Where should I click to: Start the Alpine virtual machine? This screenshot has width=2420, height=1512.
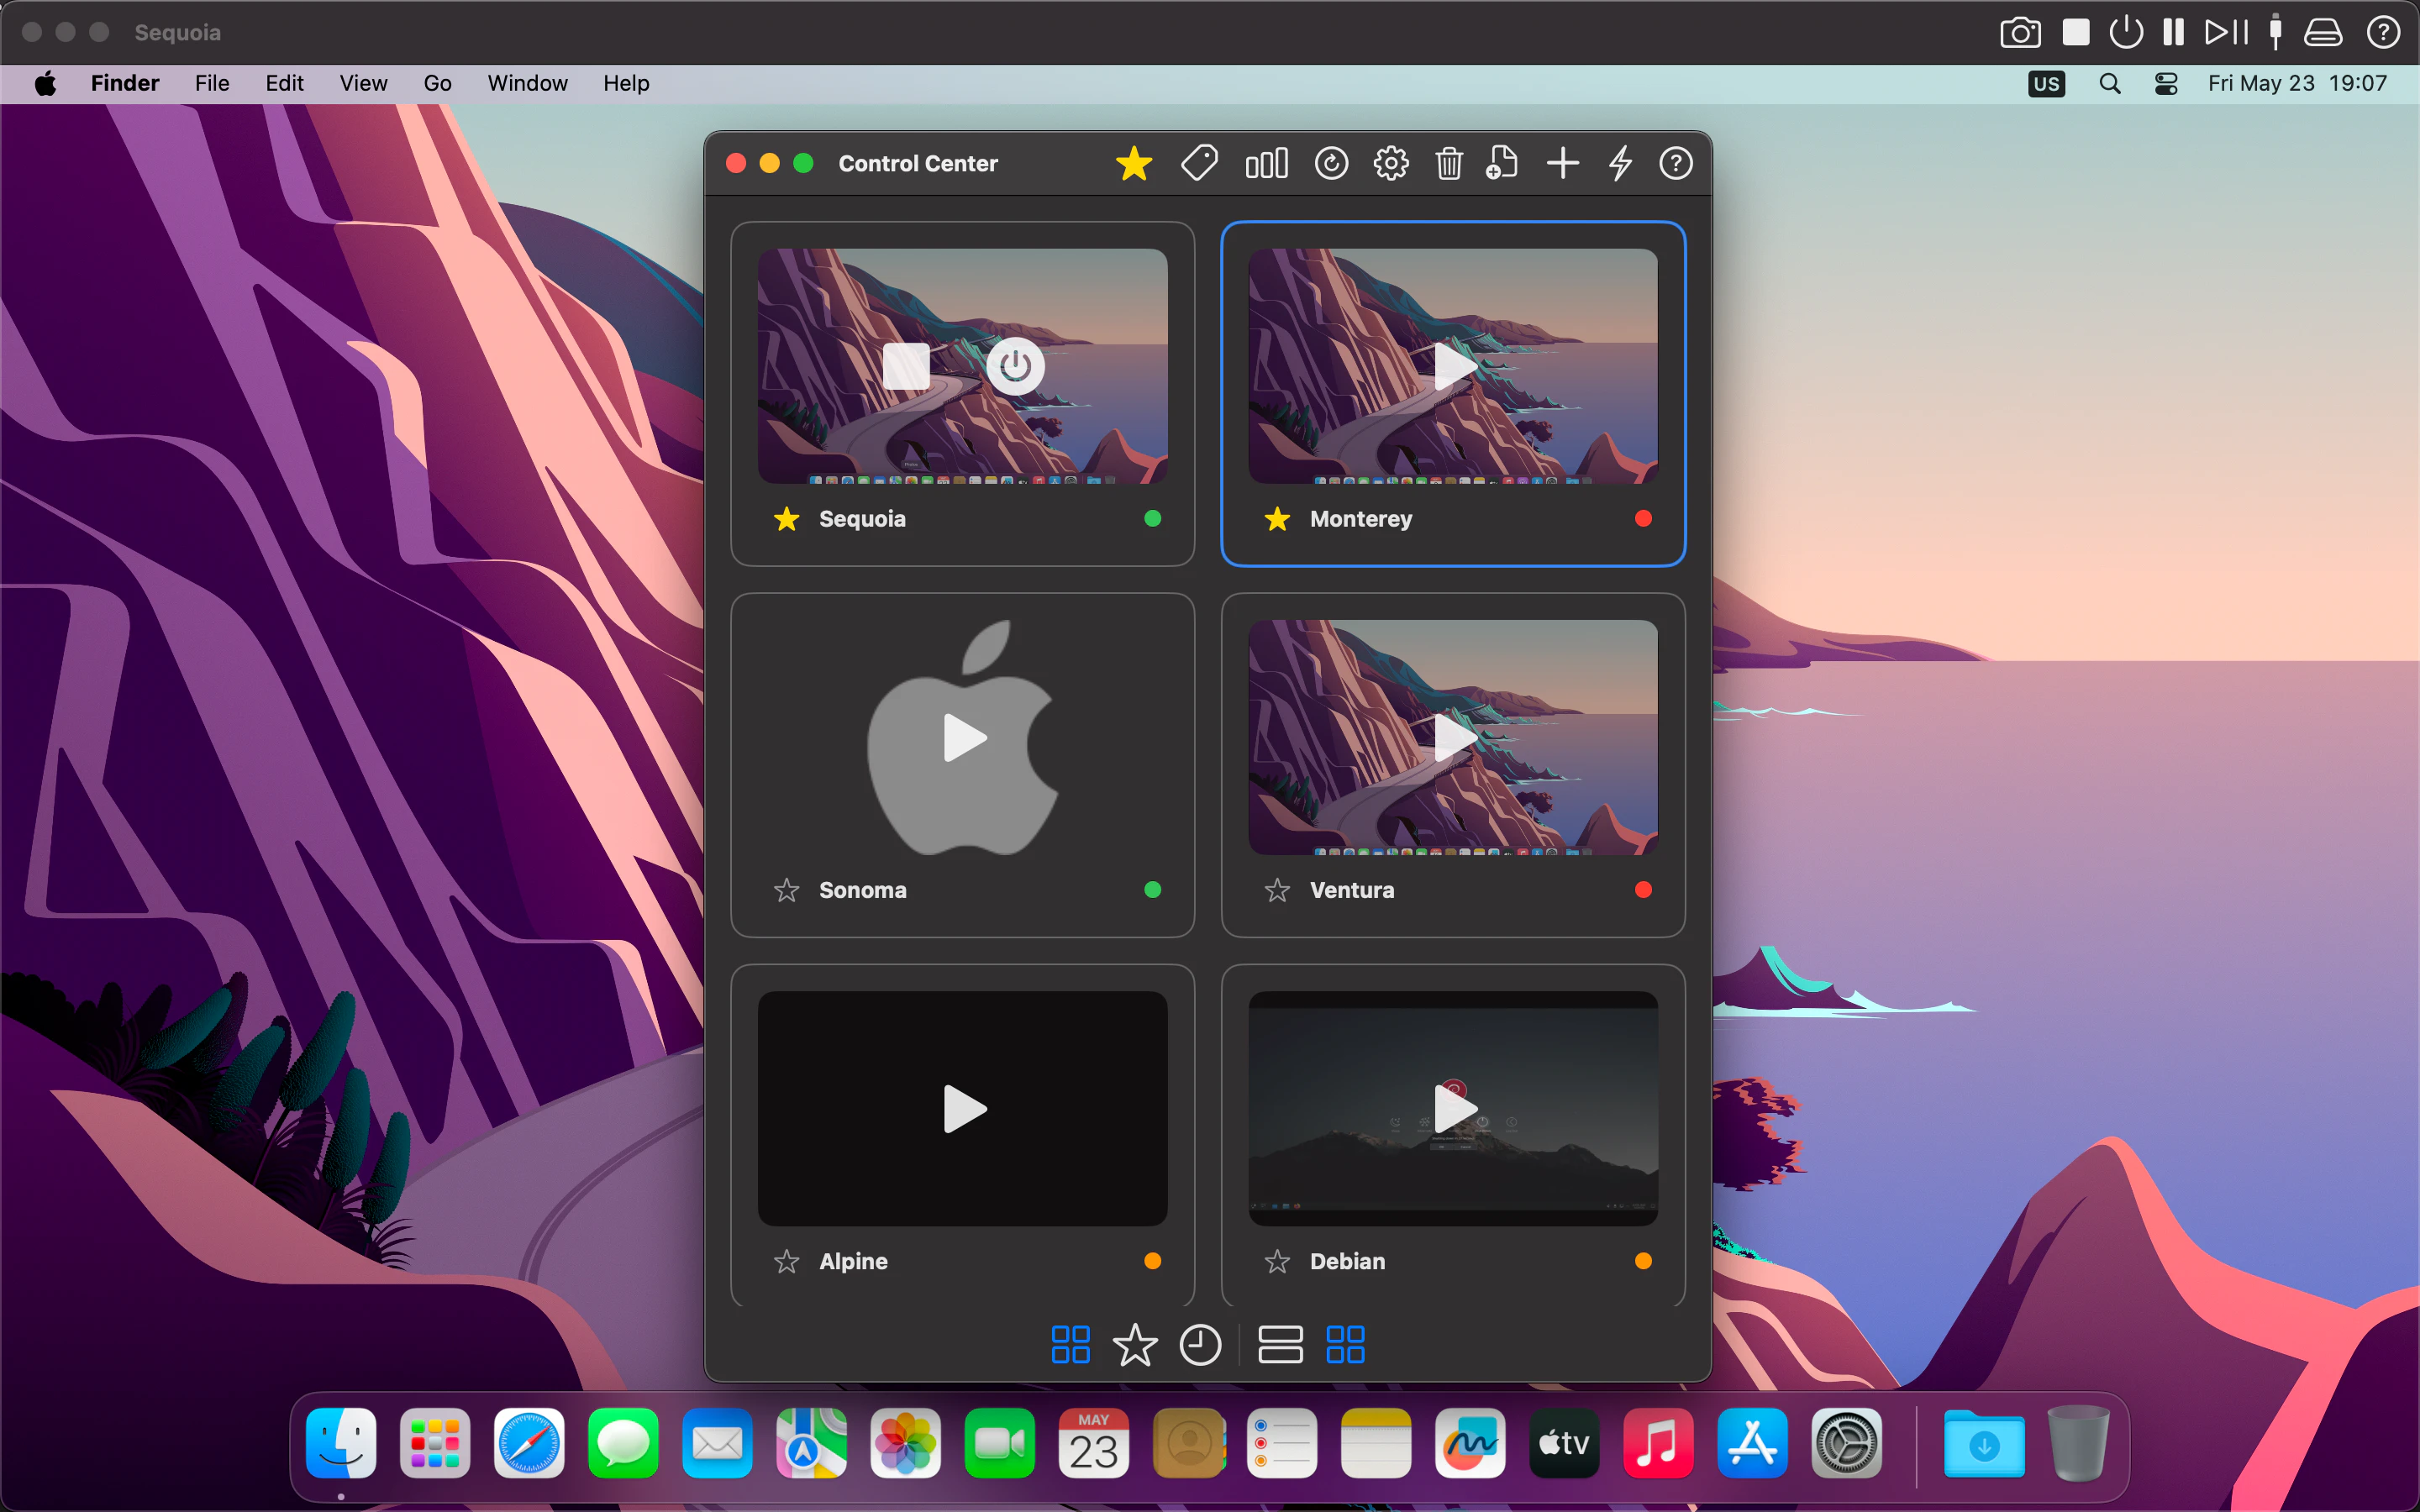pyautogui.click(x=964, y=1109)
